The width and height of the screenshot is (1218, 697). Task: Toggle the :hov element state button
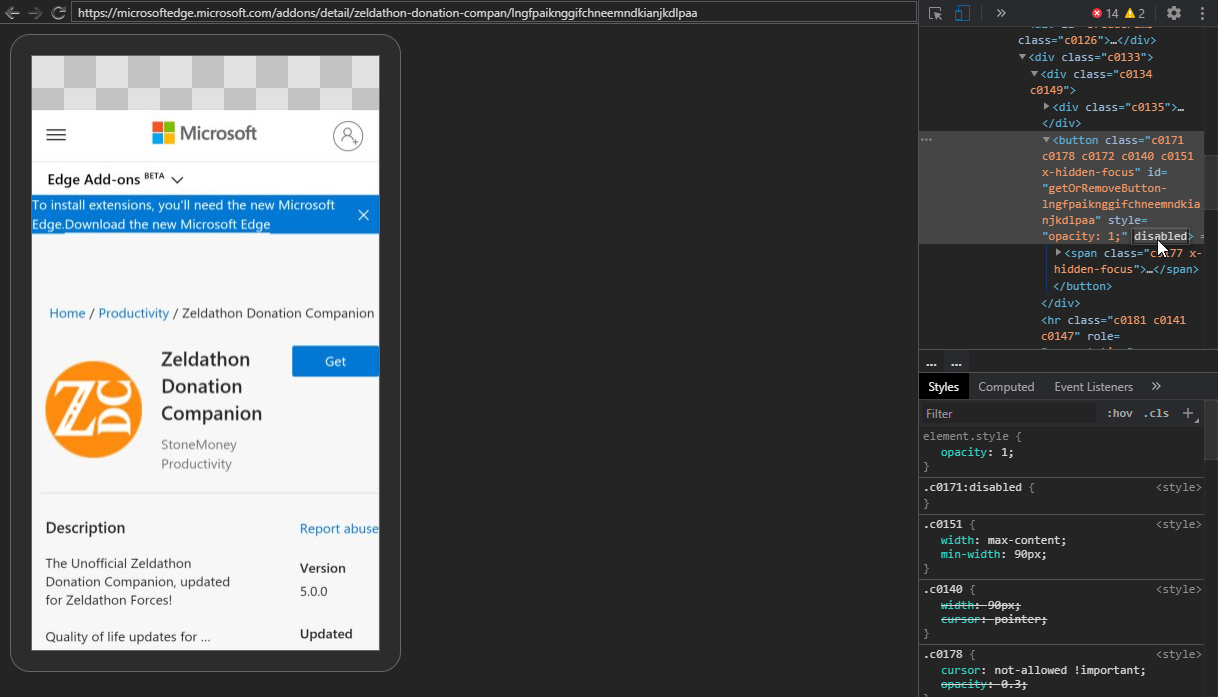tap(1120, 413)
